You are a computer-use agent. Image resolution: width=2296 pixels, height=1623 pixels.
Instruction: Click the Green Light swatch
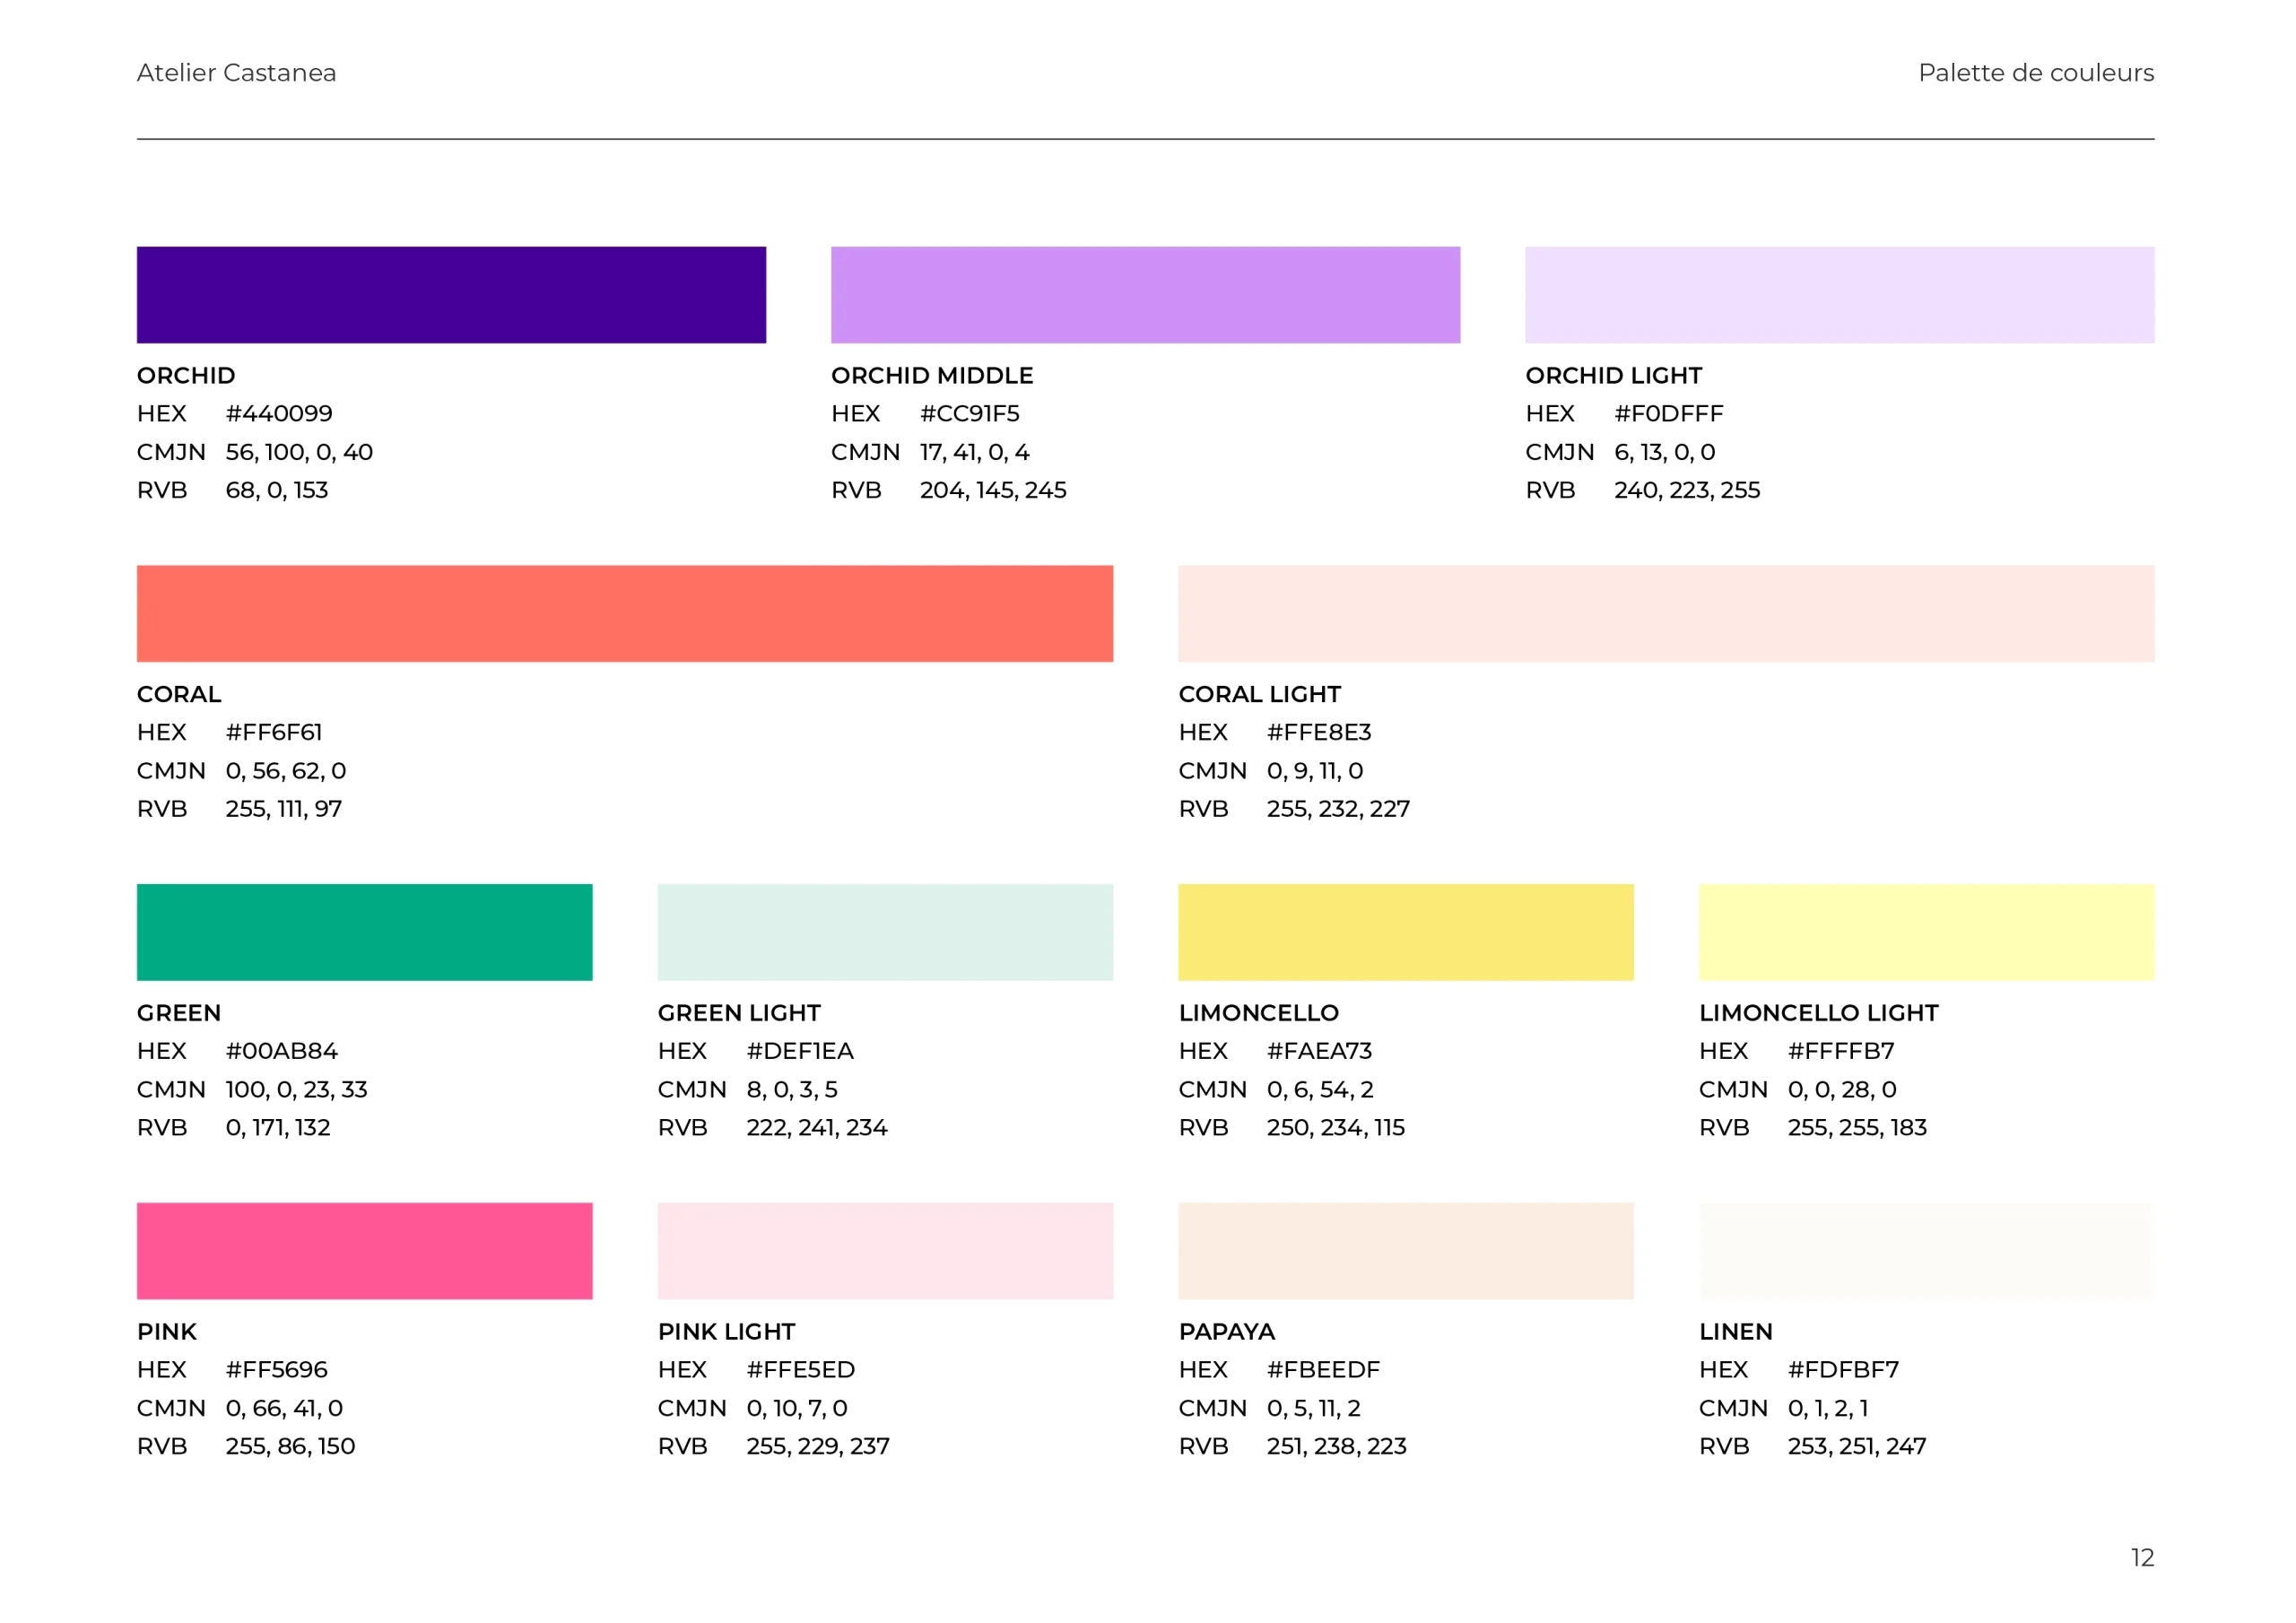click(885, 932)
